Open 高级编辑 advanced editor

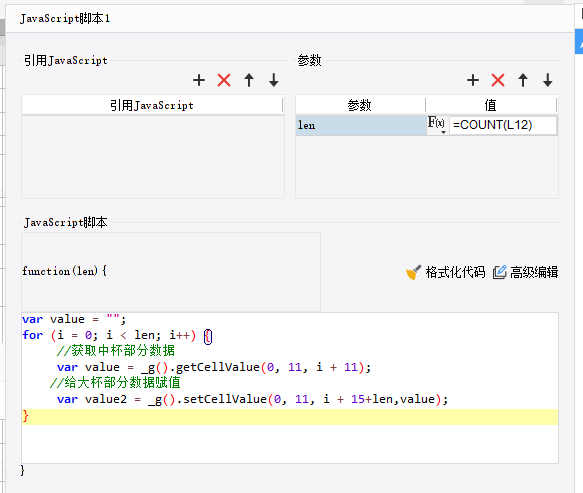[x=526, y=272]
